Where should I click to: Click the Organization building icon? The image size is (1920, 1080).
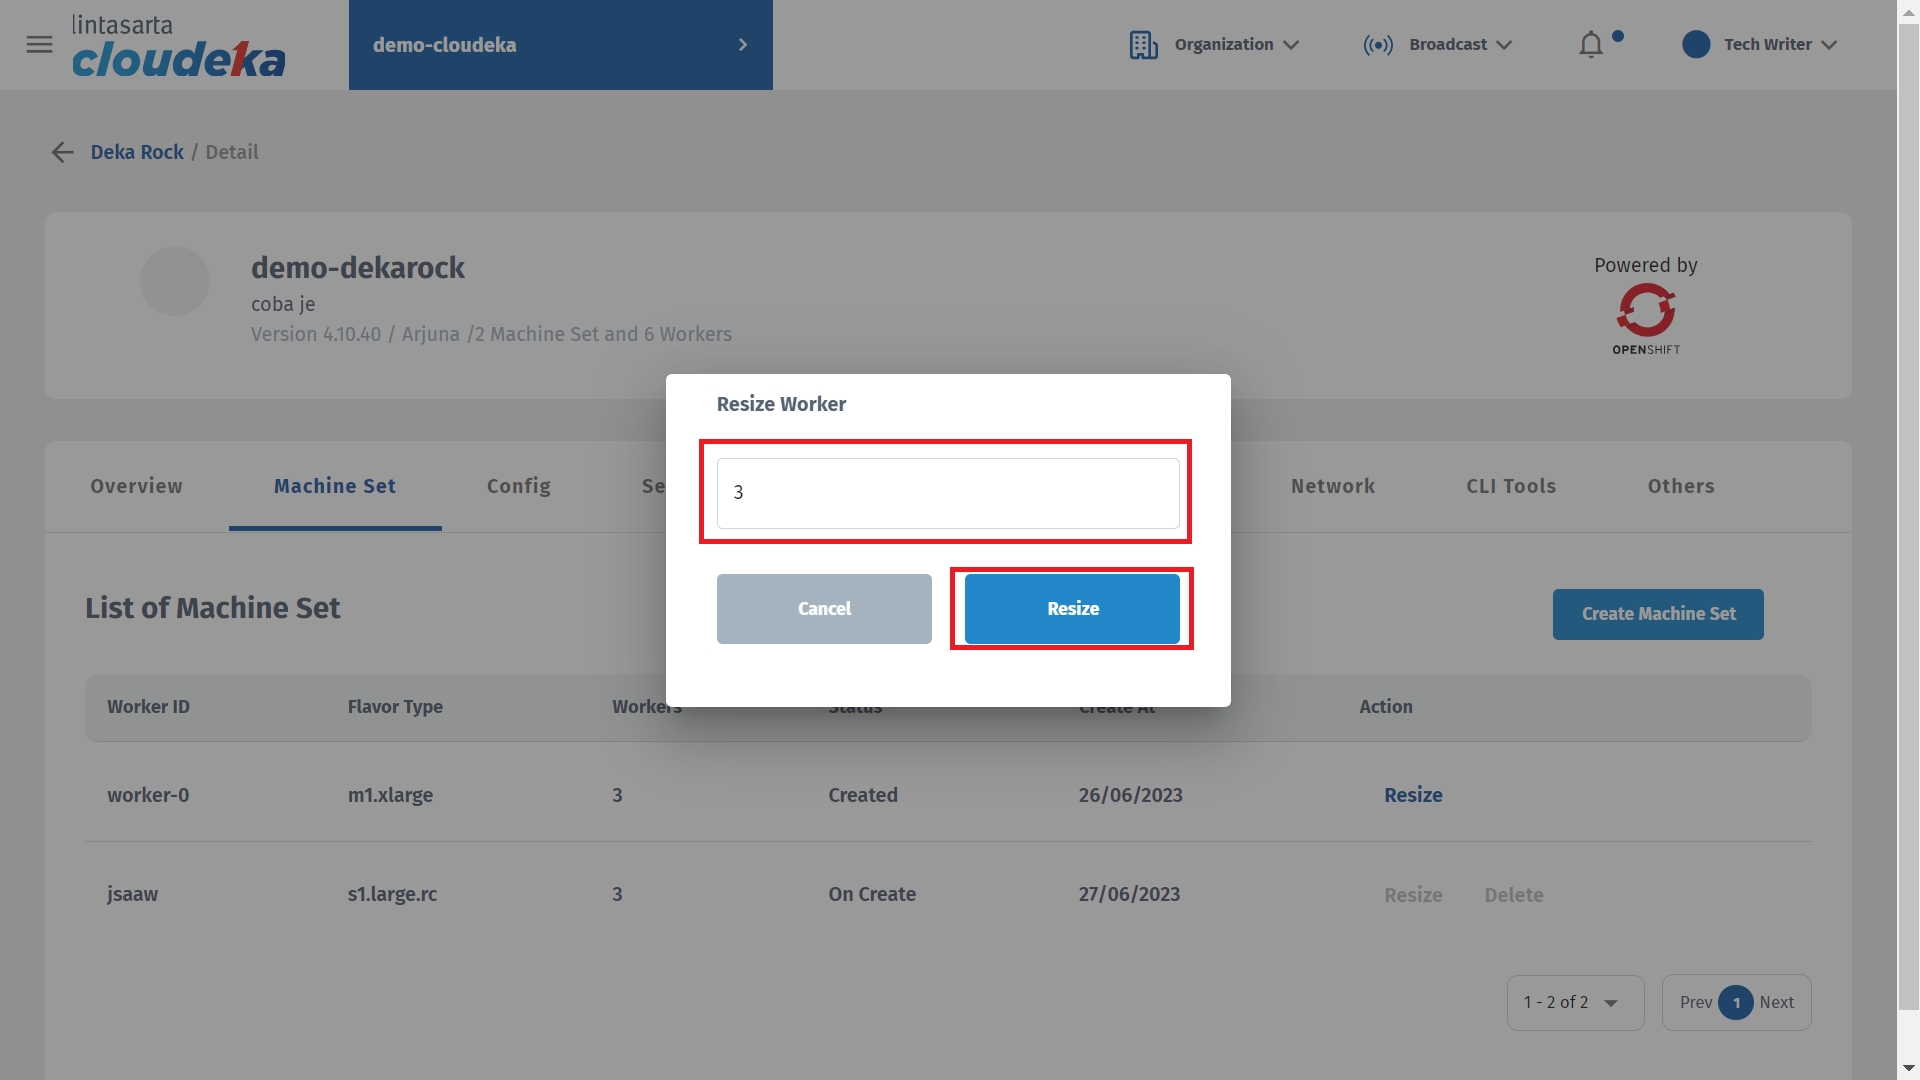click(x=1143, y=45)
